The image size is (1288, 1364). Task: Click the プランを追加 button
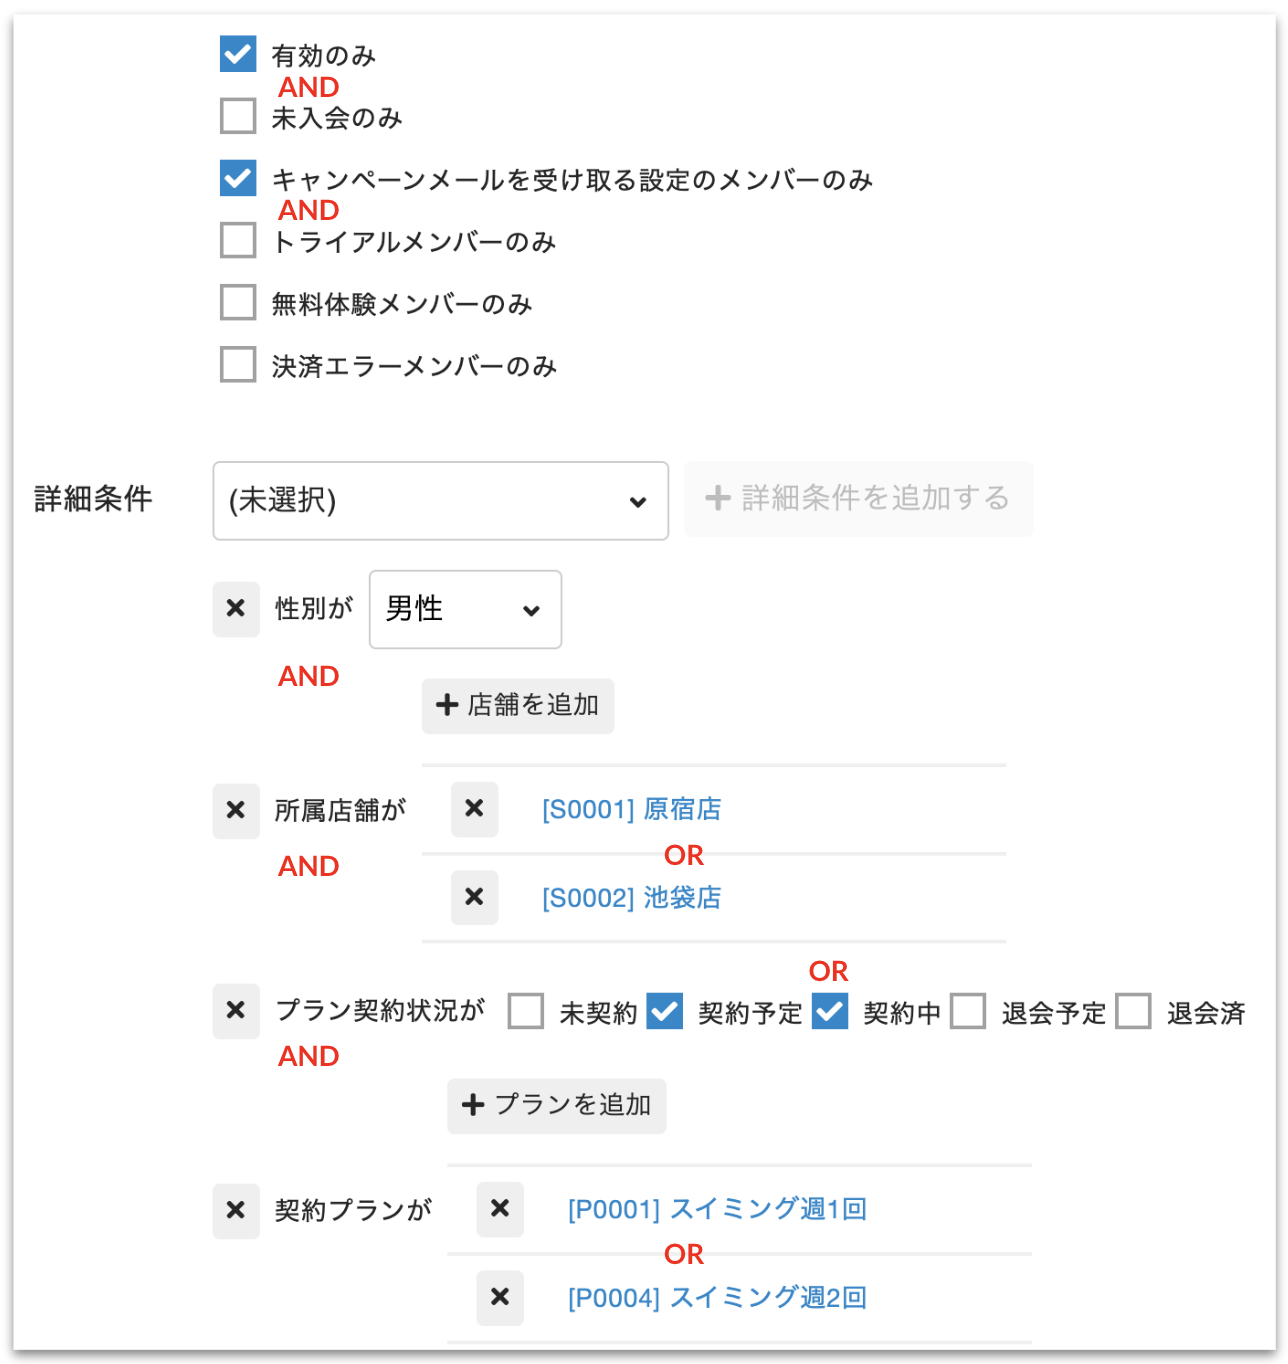point(556,1106)
